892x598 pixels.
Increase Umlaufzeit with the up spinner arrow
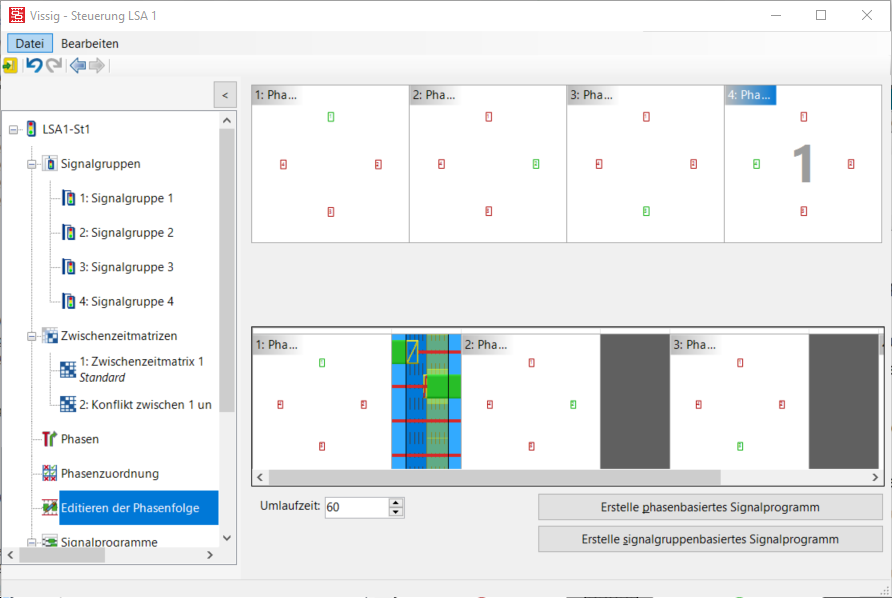point(396,502)
